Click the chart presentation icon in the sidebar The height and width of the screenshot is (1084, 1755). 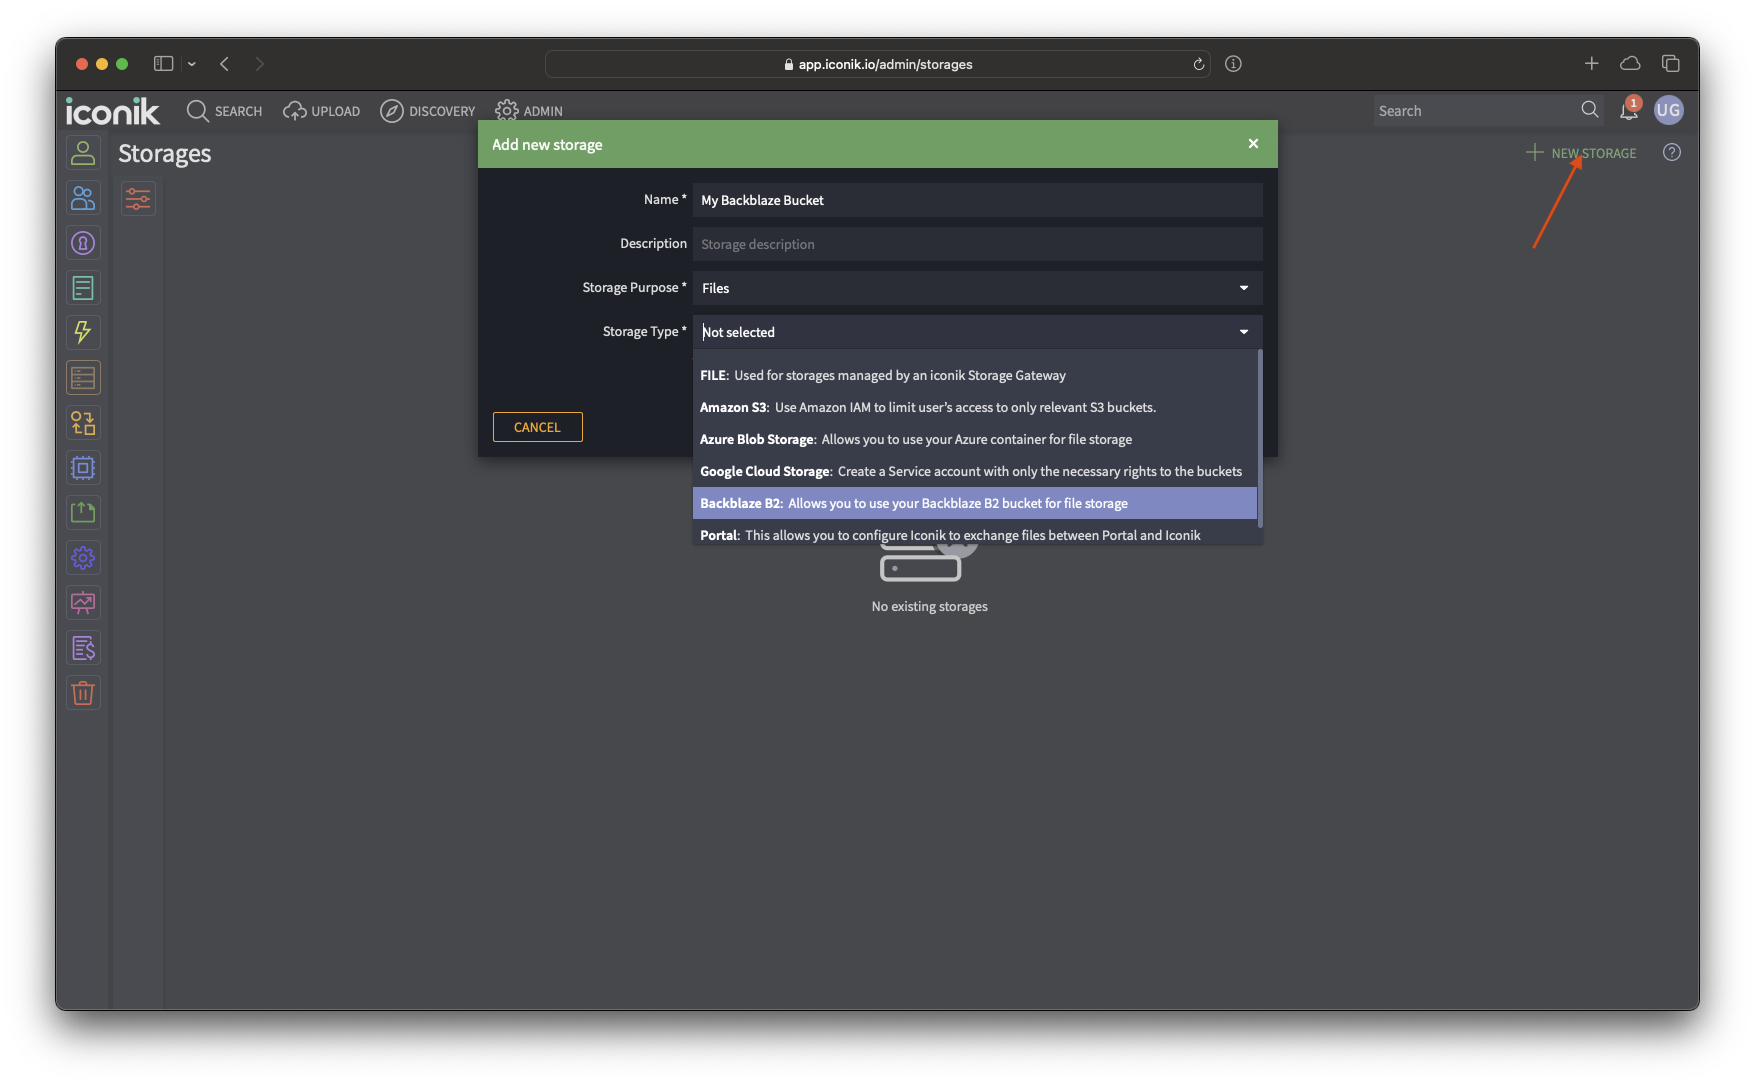(x=83, y=603)
